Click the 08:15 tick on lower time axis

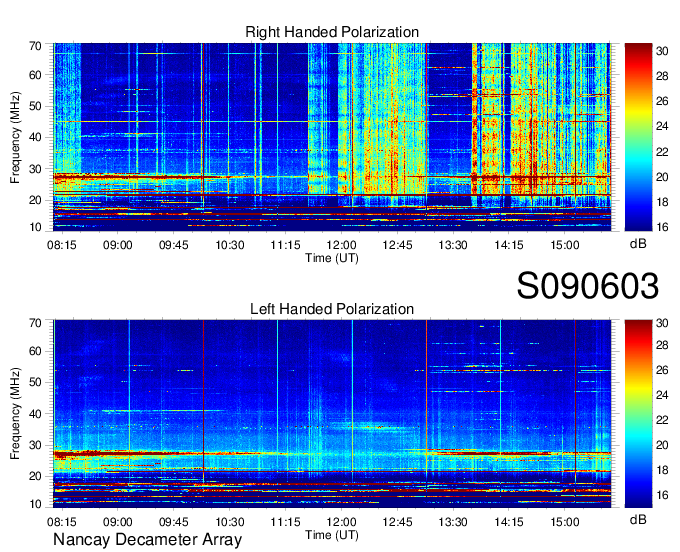[x=62, y=522]
